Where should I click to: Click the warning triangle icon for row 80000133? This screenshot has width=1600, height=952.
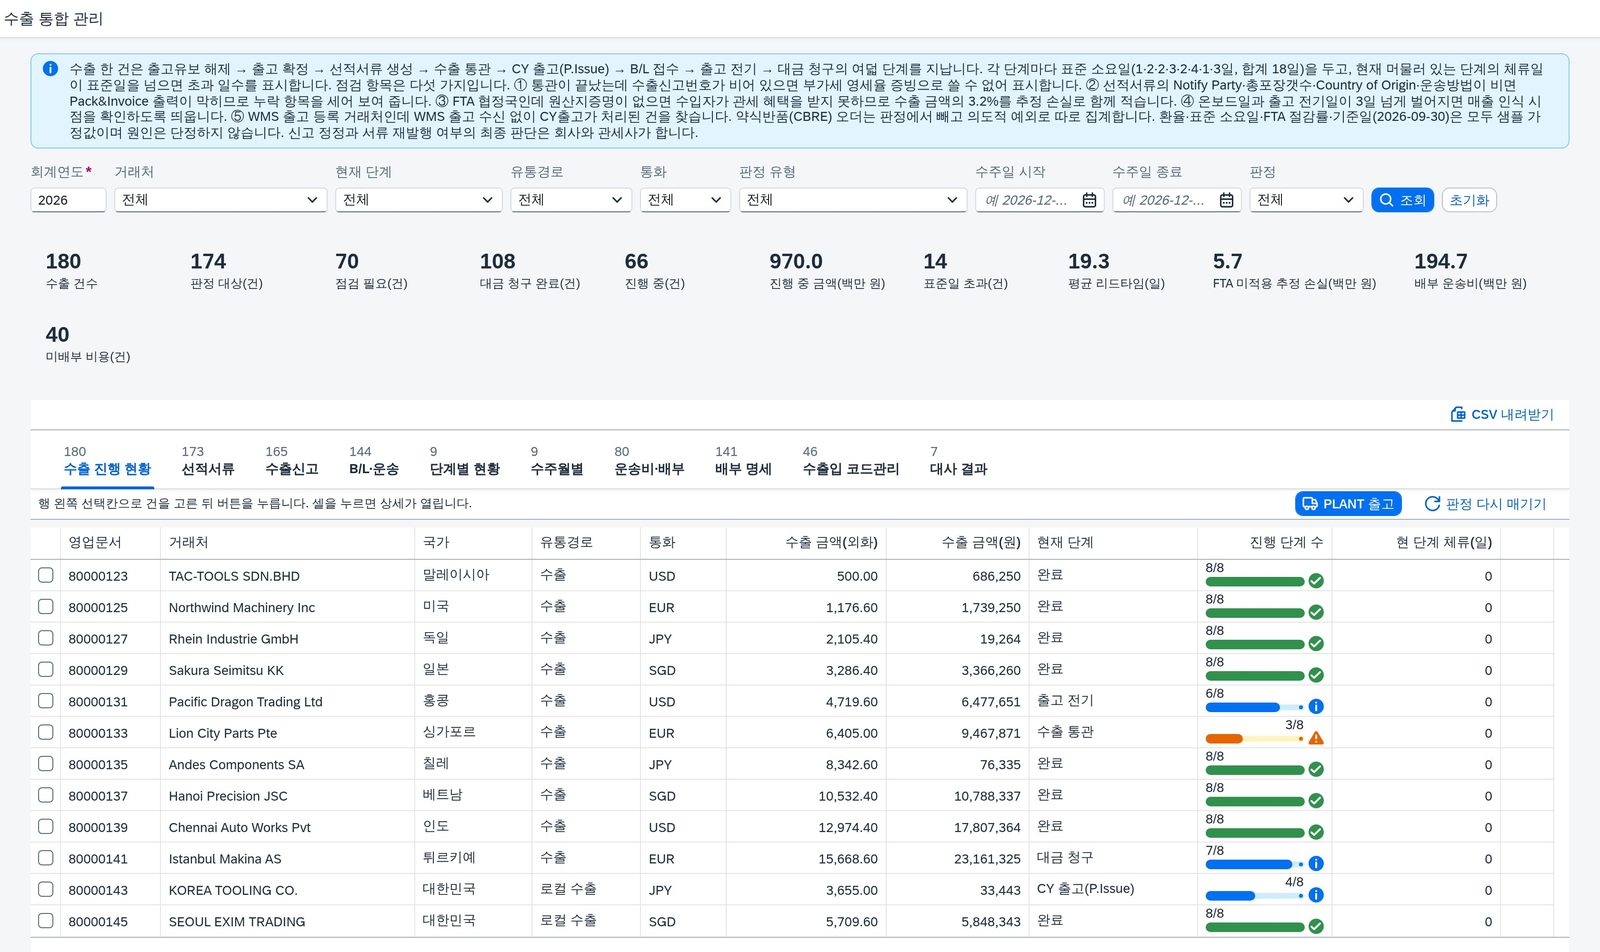click(x=1316, y=738)
